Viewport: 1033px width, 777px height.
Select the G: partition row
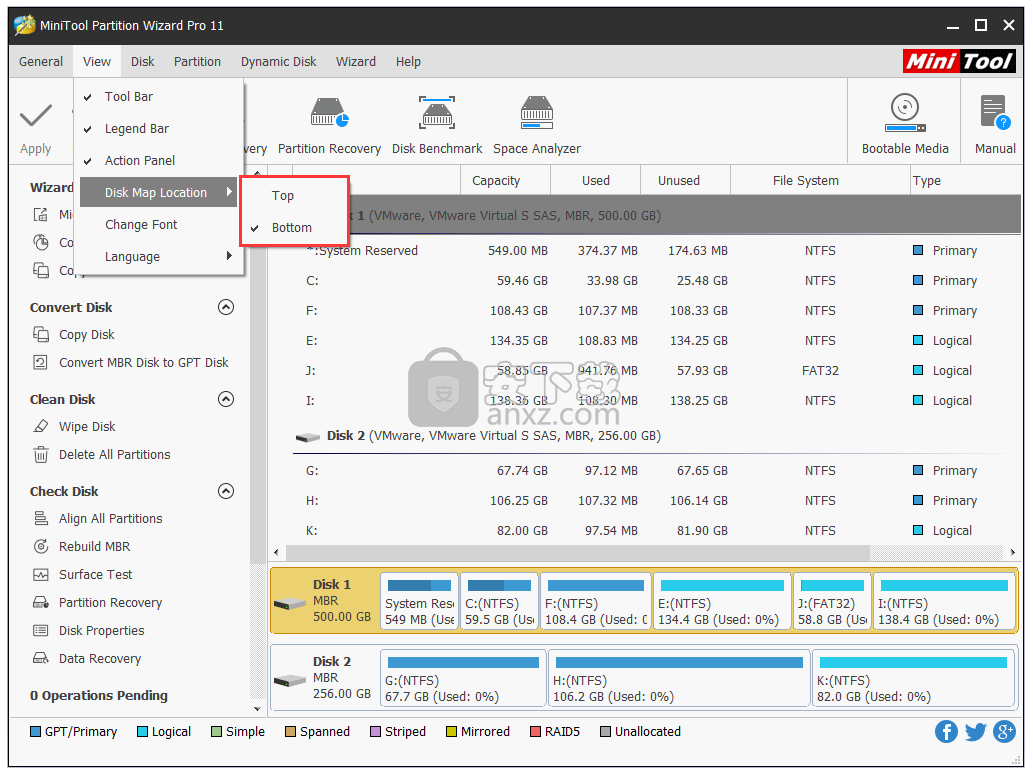(x=656, y=471)
